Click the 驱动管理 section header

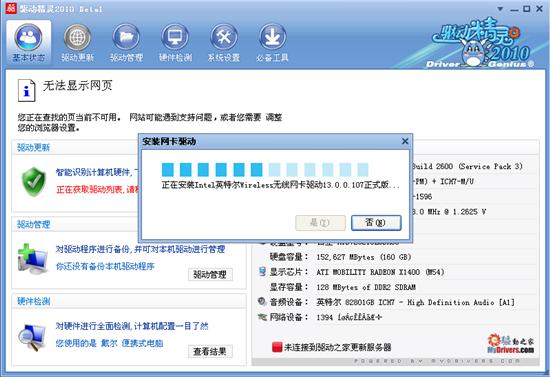pos(33,224)
